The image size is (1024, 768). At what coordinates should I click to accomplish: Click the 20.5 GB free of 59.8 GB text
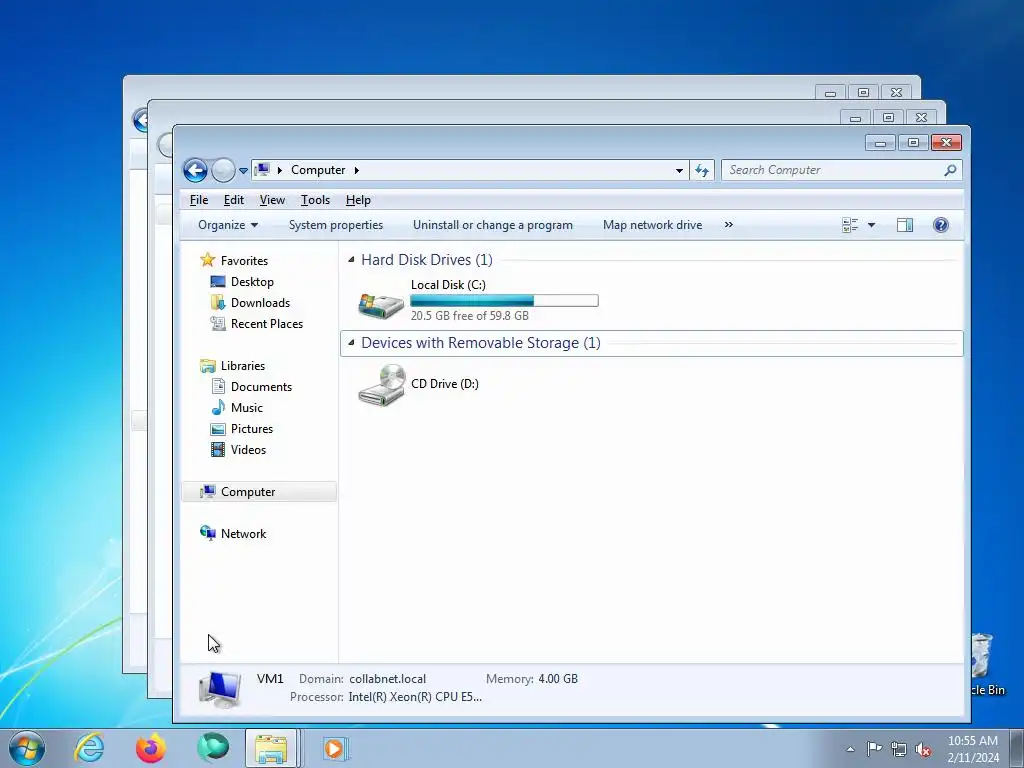(470, 315)
